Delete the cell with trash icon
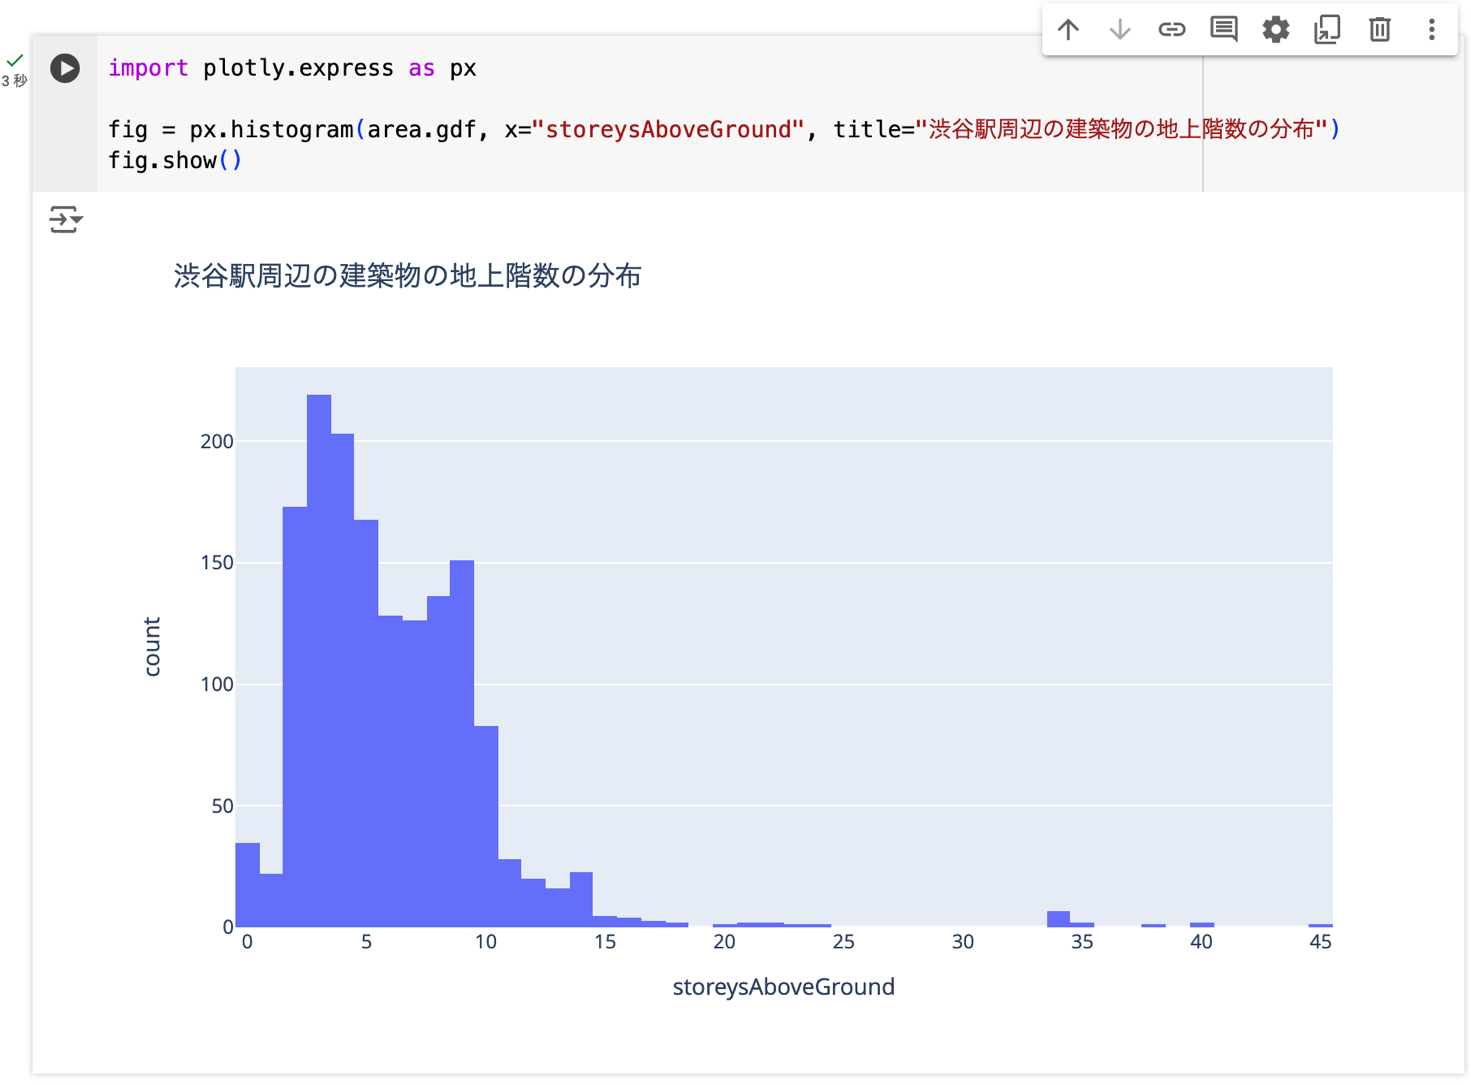Image resolution: width=1471 pixels, height=1085 pixels. pos(1380,29)
